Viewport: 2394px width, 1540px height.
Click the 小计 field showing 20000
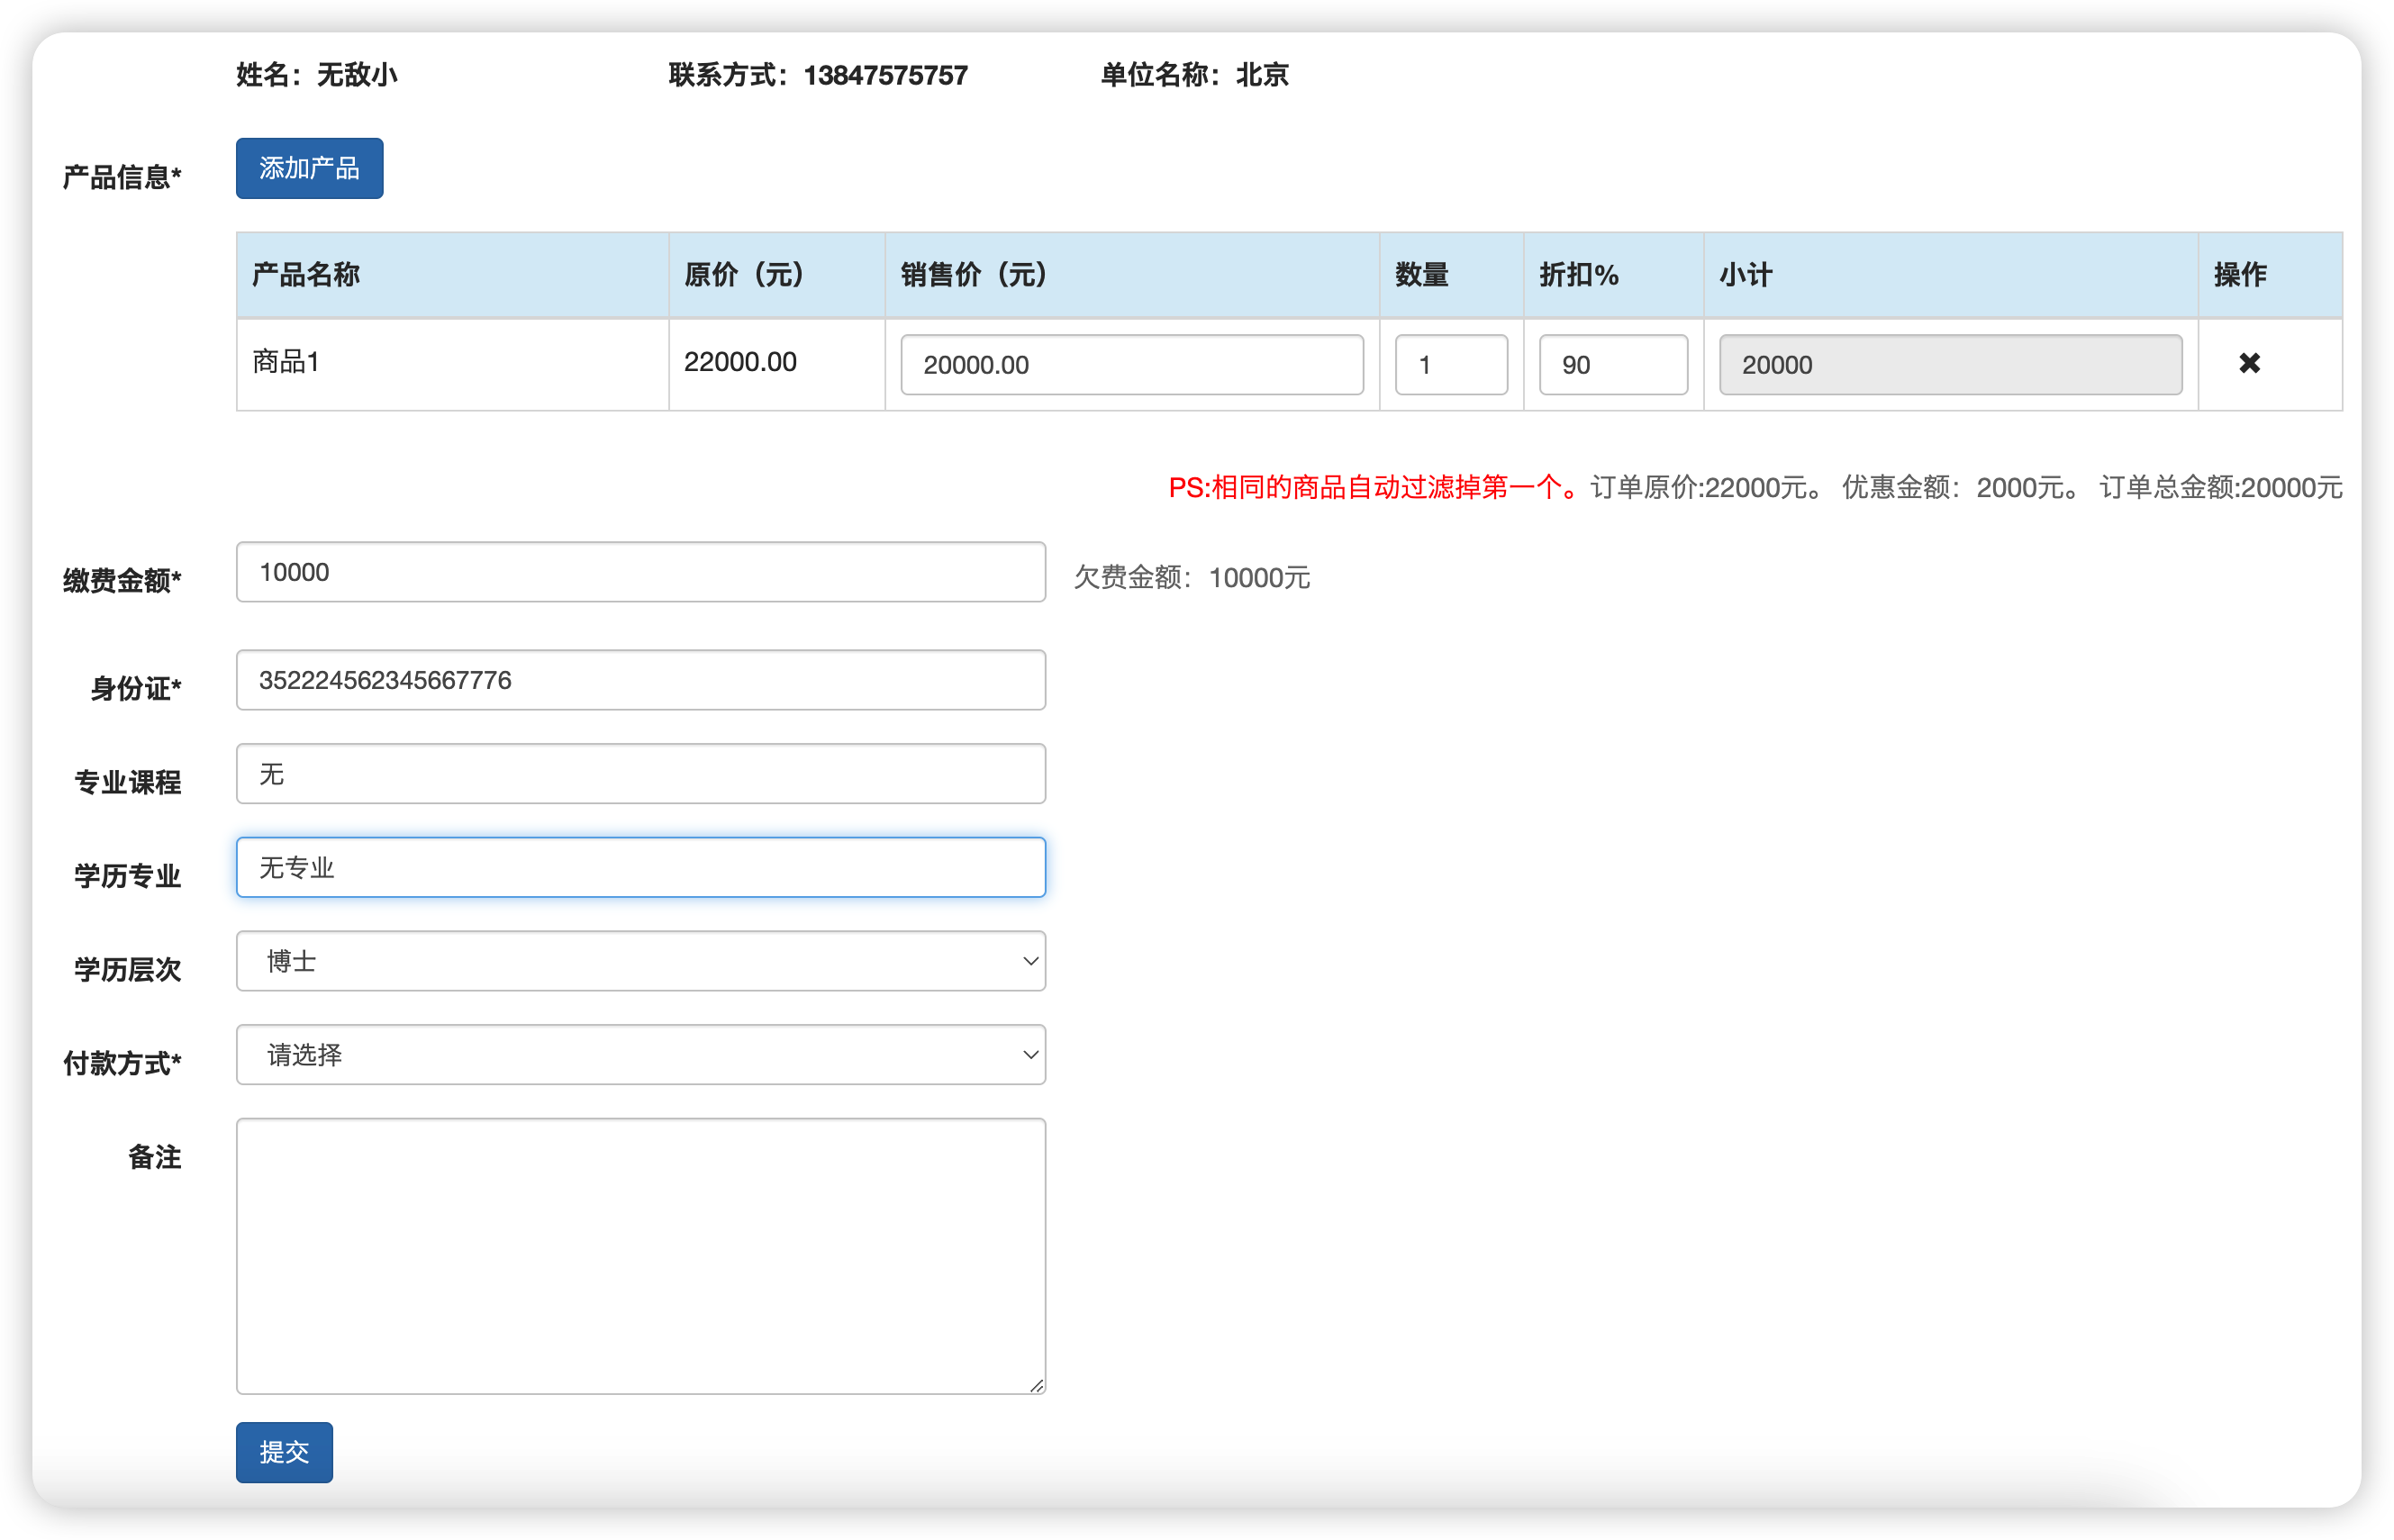1950,364
